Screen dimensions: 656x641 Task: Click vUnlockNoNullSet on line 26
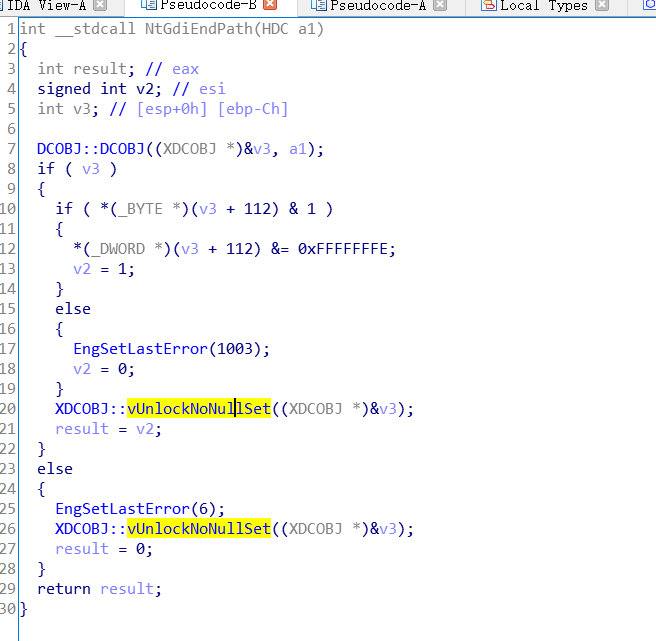coord(199,529)
